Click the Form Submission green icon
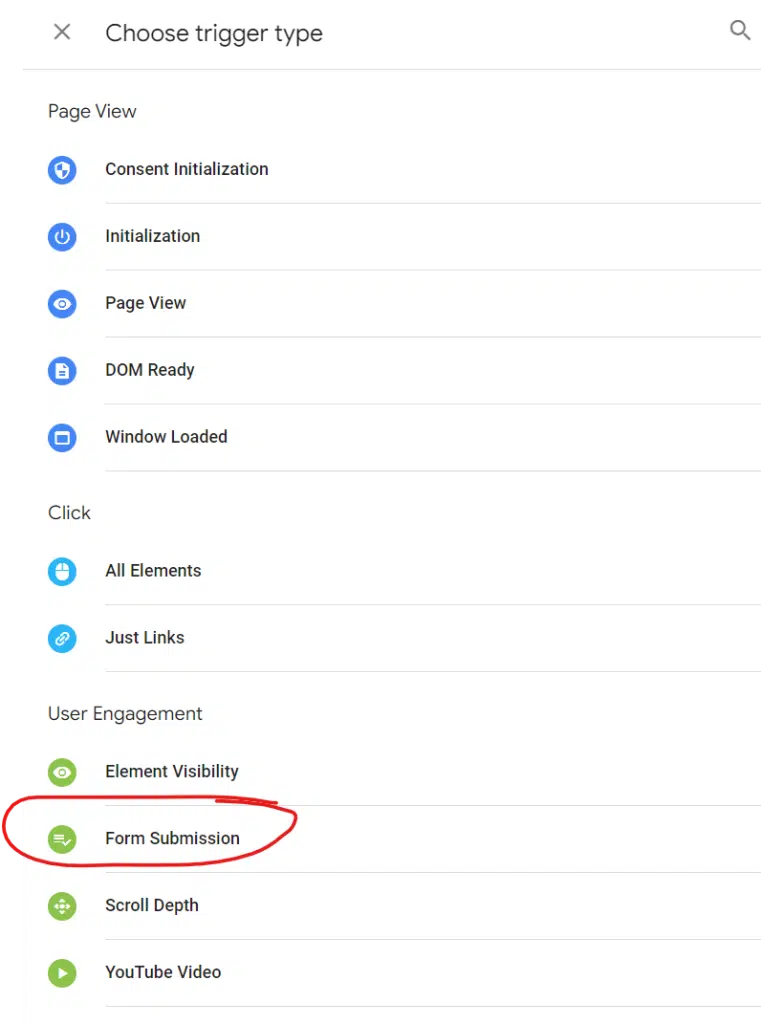 point(62,839)
